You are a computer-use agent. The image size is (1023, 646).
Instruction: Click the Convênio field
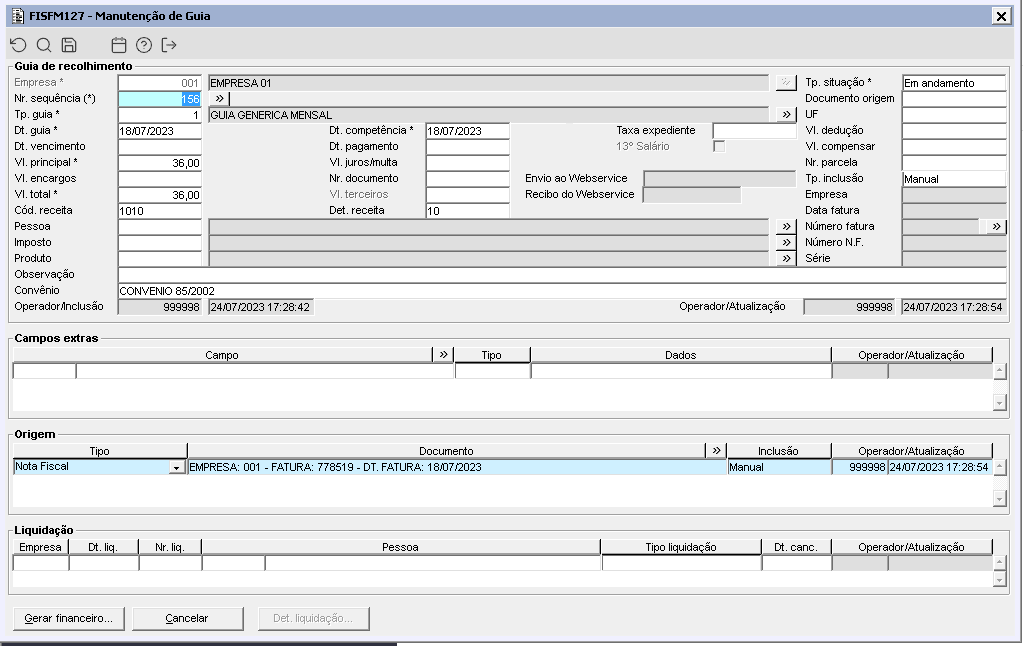(x=562, y=290)
